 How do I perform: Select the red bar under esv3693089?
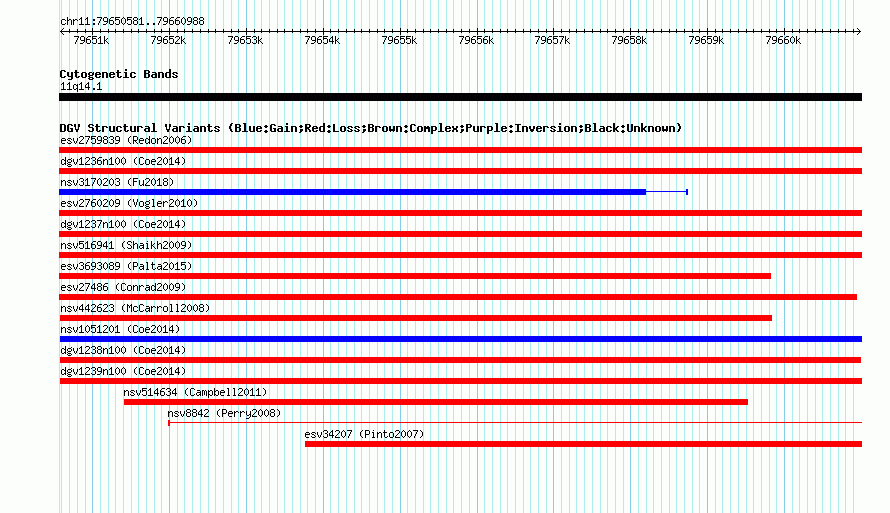(415, 276)
